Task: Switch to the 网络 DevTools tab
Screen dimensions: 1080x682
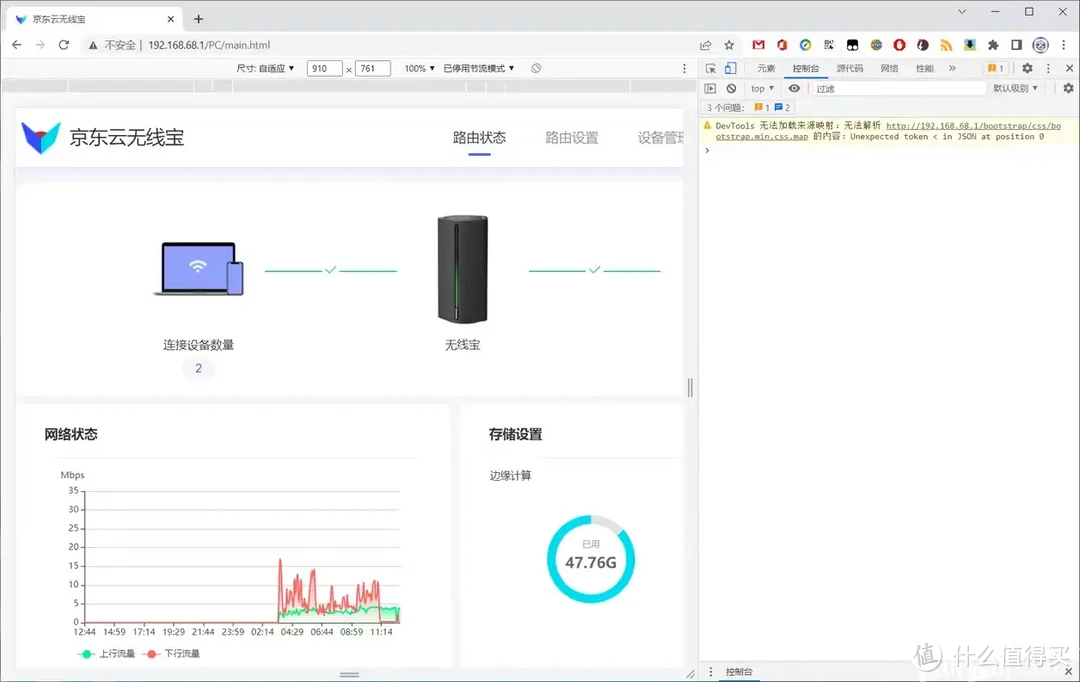Action: pos(889,68)
